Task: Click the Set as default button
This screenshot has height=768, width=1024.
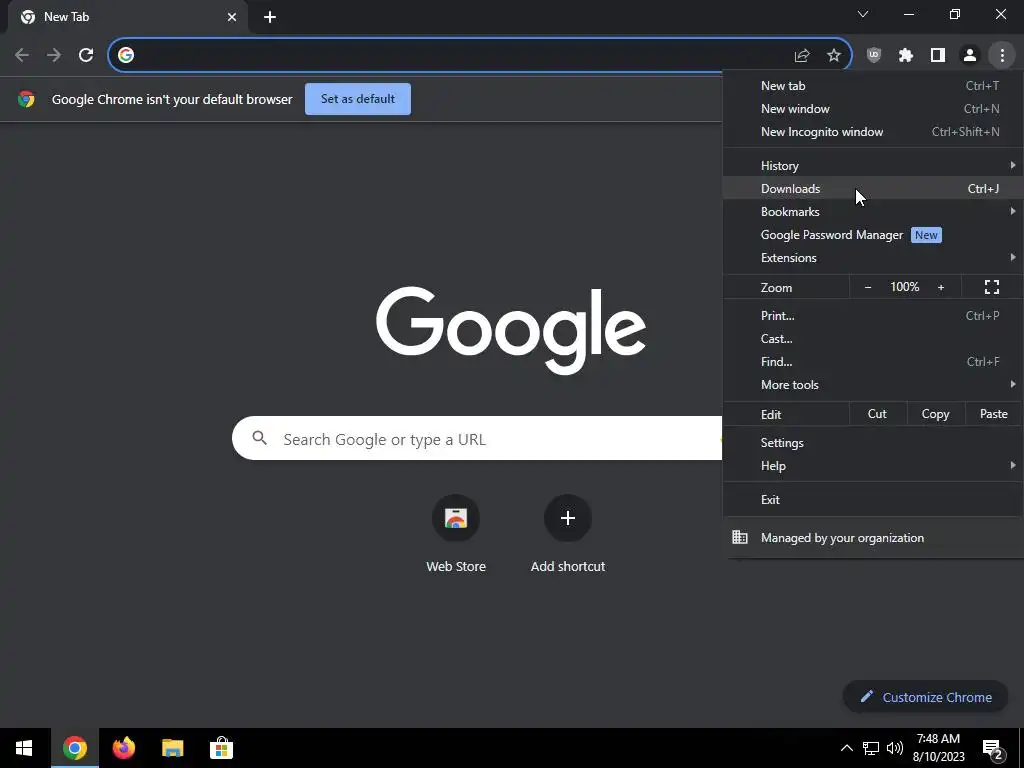Action: point(358,99)
